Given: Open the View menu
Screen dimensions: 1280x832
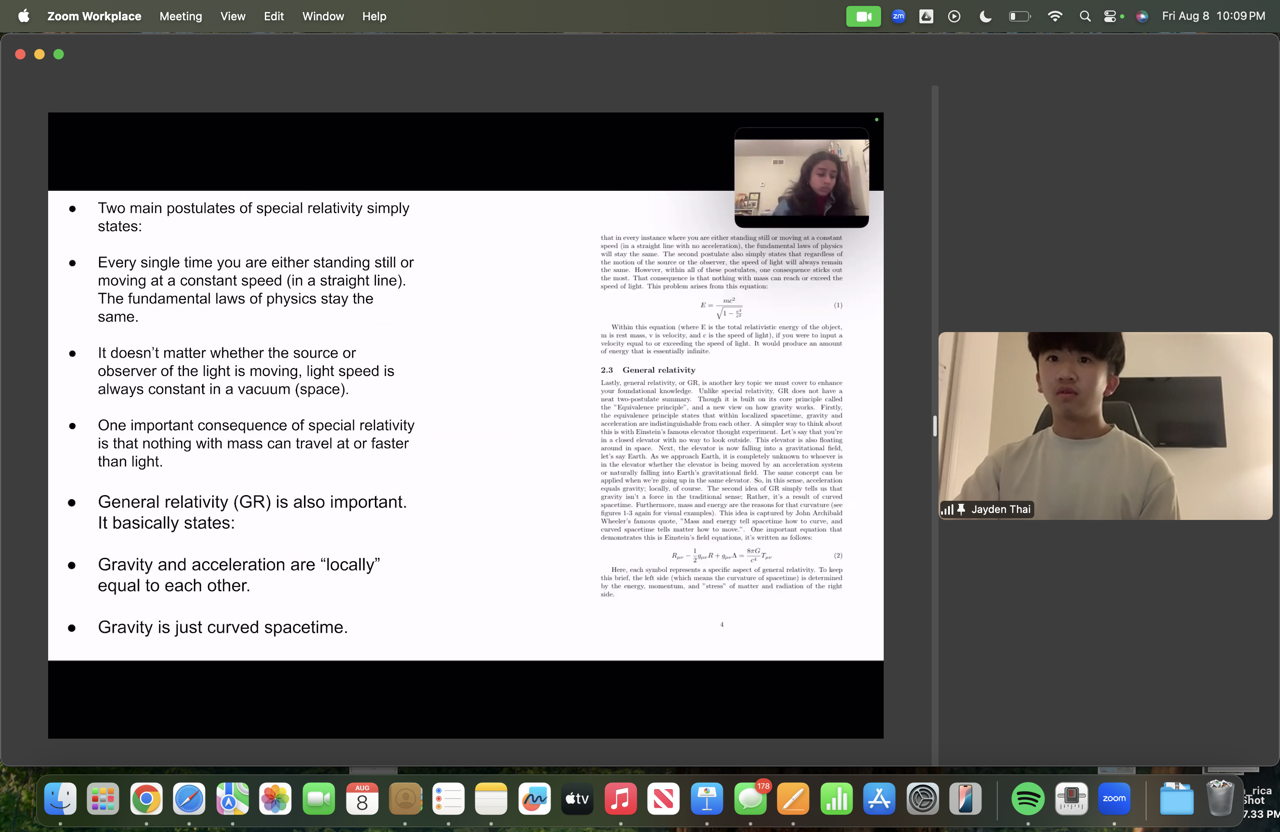Looking at the screenshot, I should coord(232,16).
